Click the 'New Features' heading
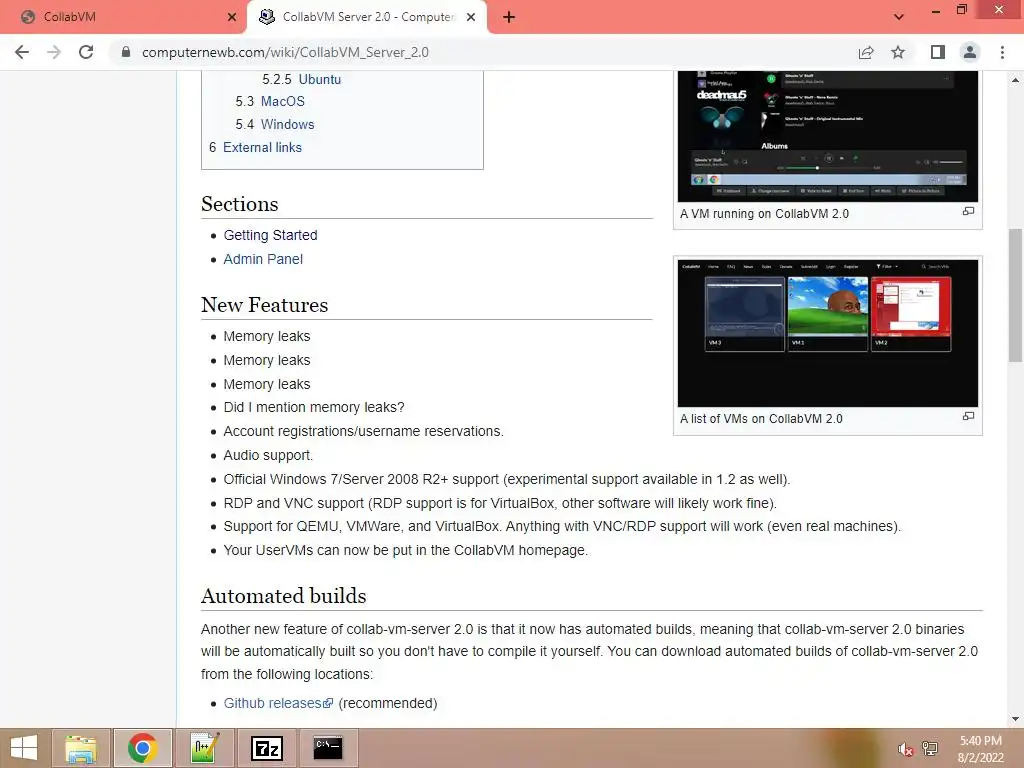 [264, 305]
